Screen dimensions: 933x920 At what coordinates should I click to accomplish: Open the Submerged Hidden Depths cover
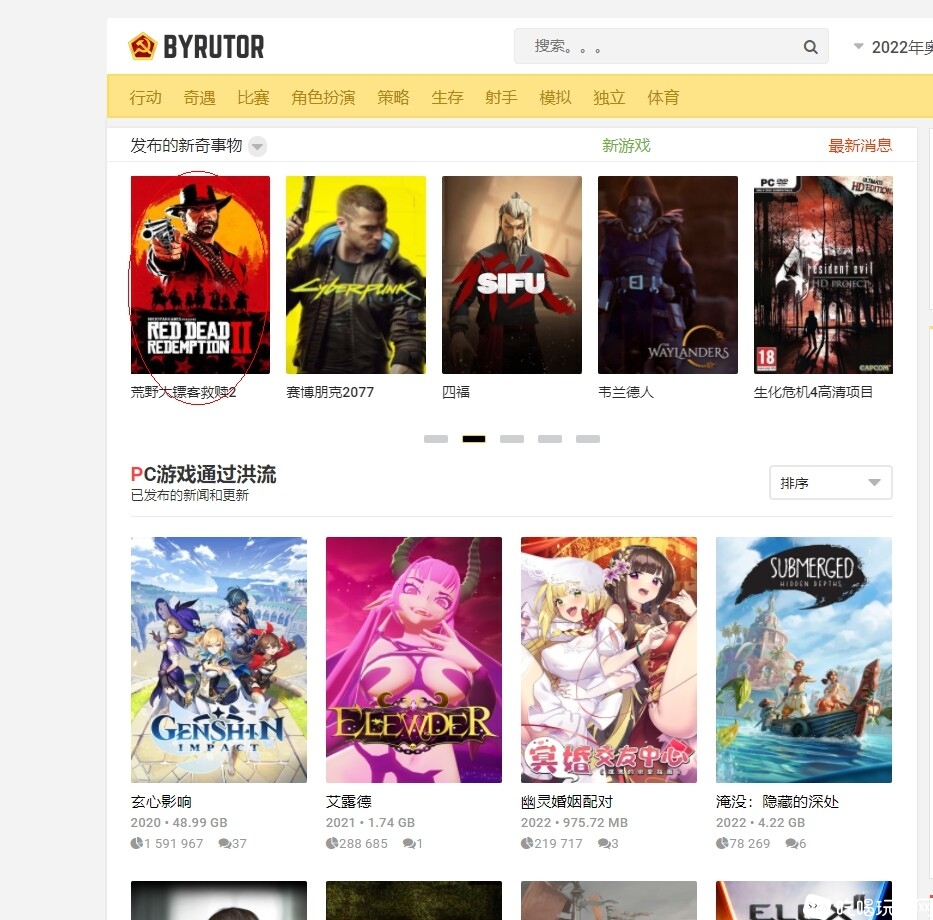click(804, 660)
